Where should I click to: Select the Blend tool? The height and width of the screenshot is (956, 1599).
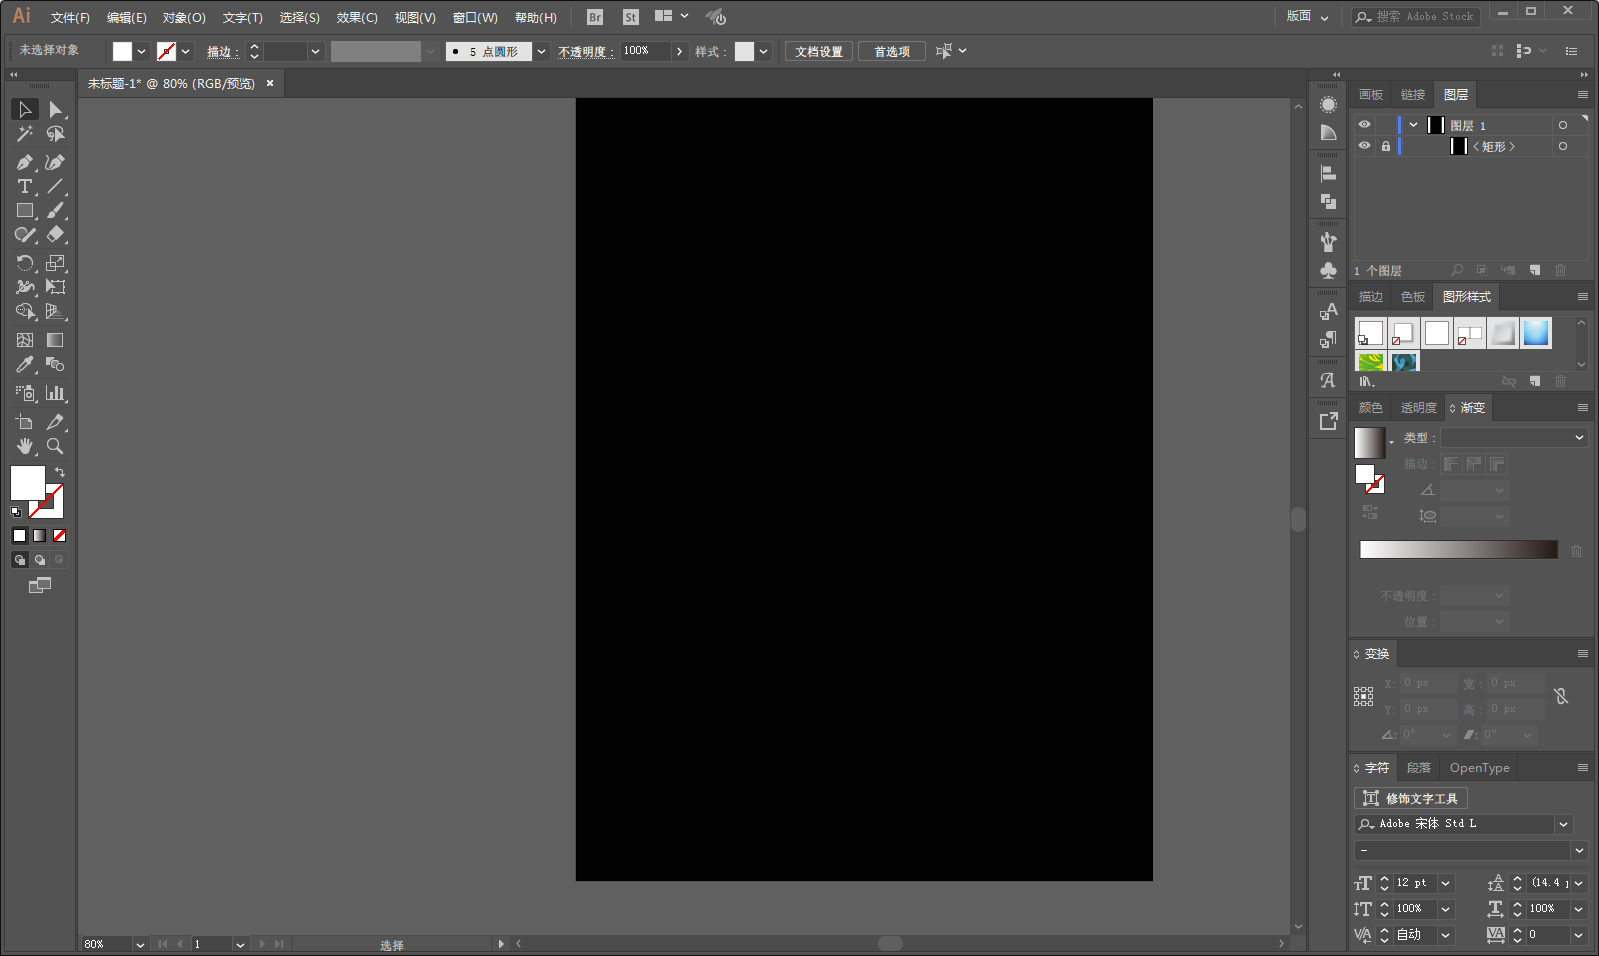click(x=55, y=364)
